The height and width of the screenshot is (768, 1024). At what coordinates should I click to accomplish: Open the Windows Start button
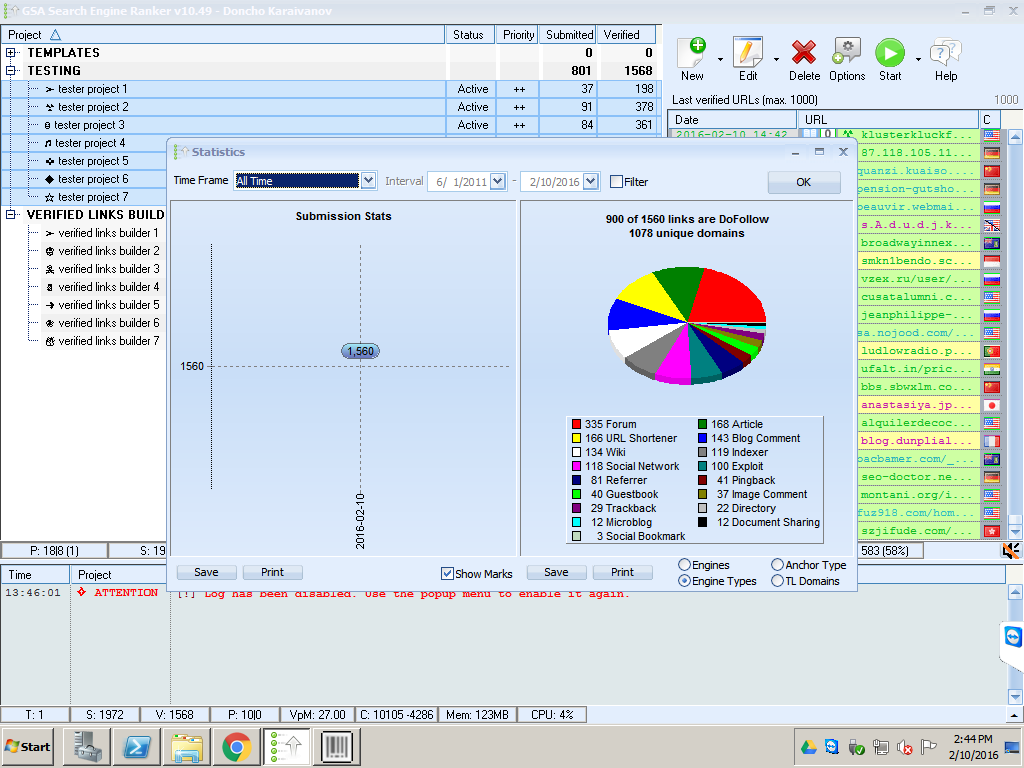[x=28, y=747]
